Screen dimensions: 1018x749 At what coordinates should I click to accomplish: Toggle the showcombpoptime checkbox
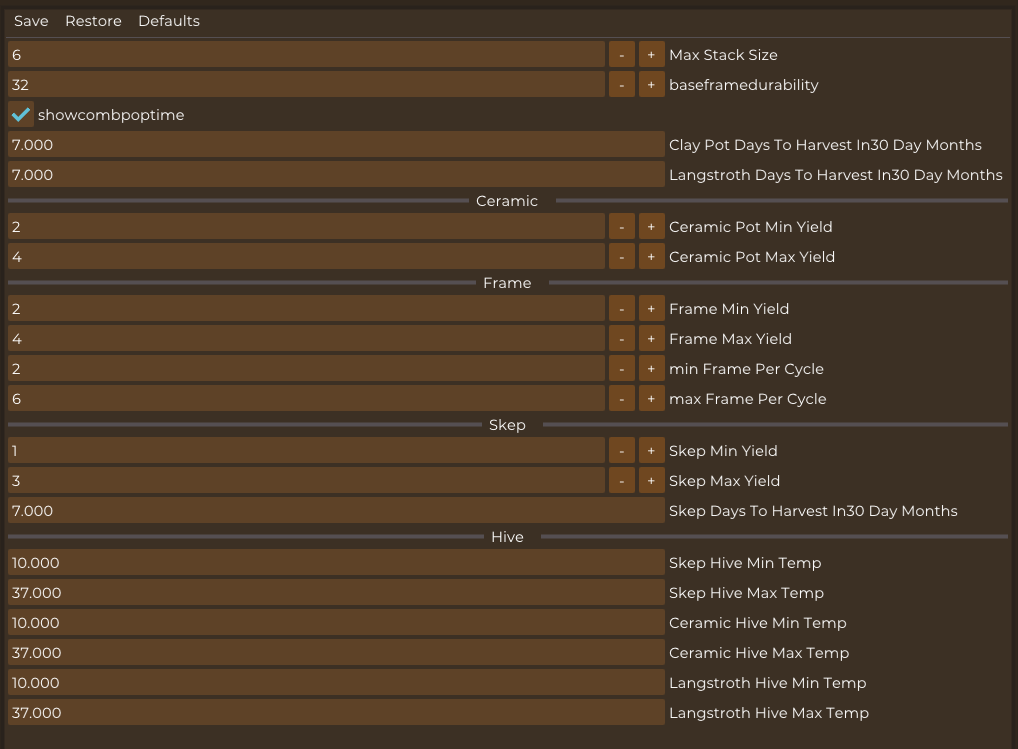[x=21, y=115]
